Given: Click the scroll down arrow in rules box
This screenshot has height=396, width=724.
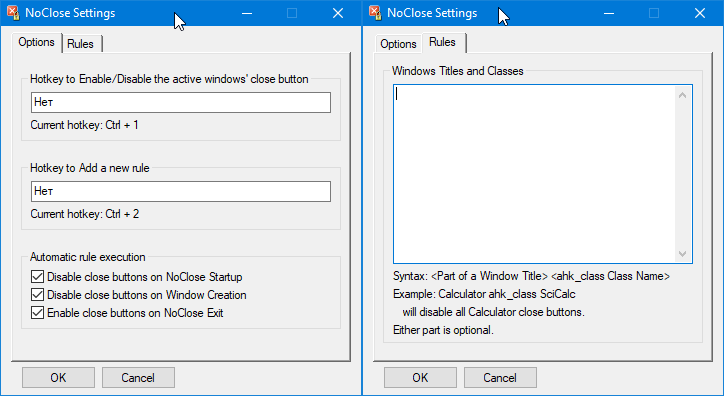Looking at the screenshot, I should [x=682, y=253].
